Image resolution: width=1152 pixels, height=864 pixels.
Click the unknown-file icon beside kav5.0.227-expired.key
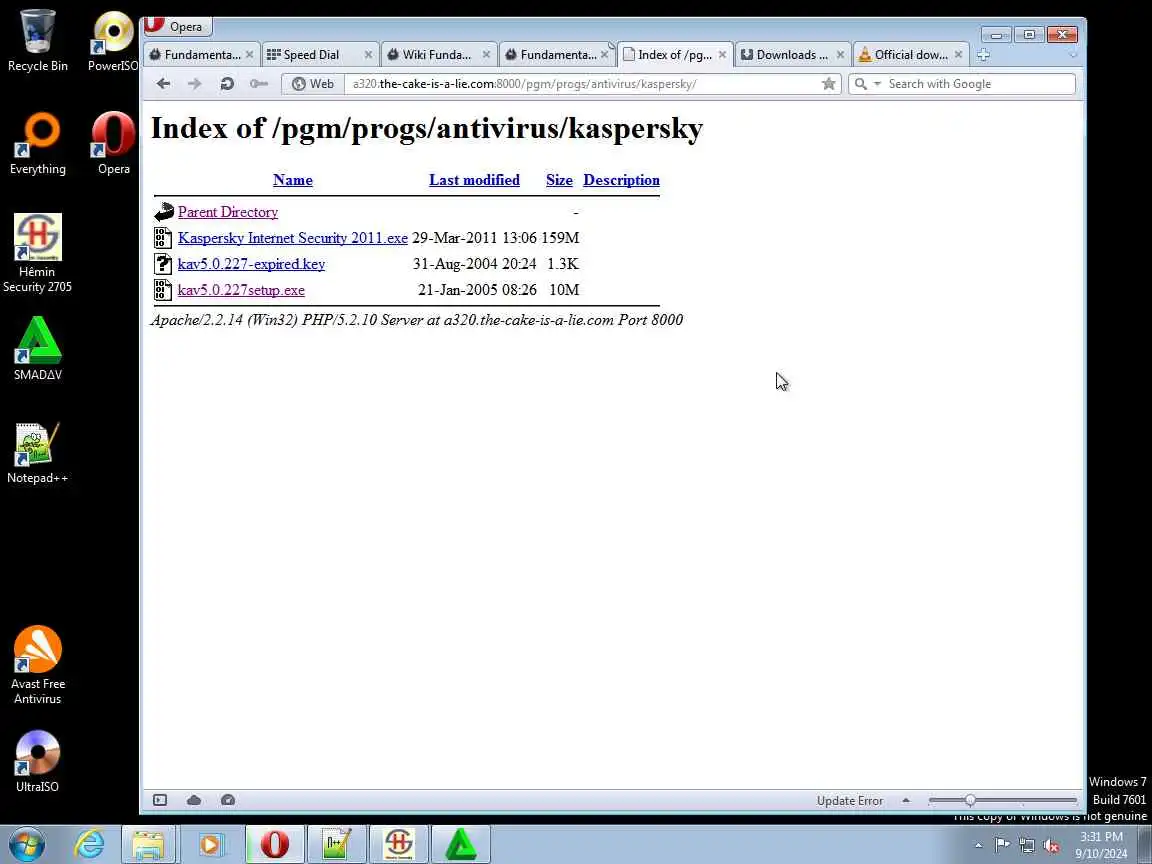(x=162, y=264)
